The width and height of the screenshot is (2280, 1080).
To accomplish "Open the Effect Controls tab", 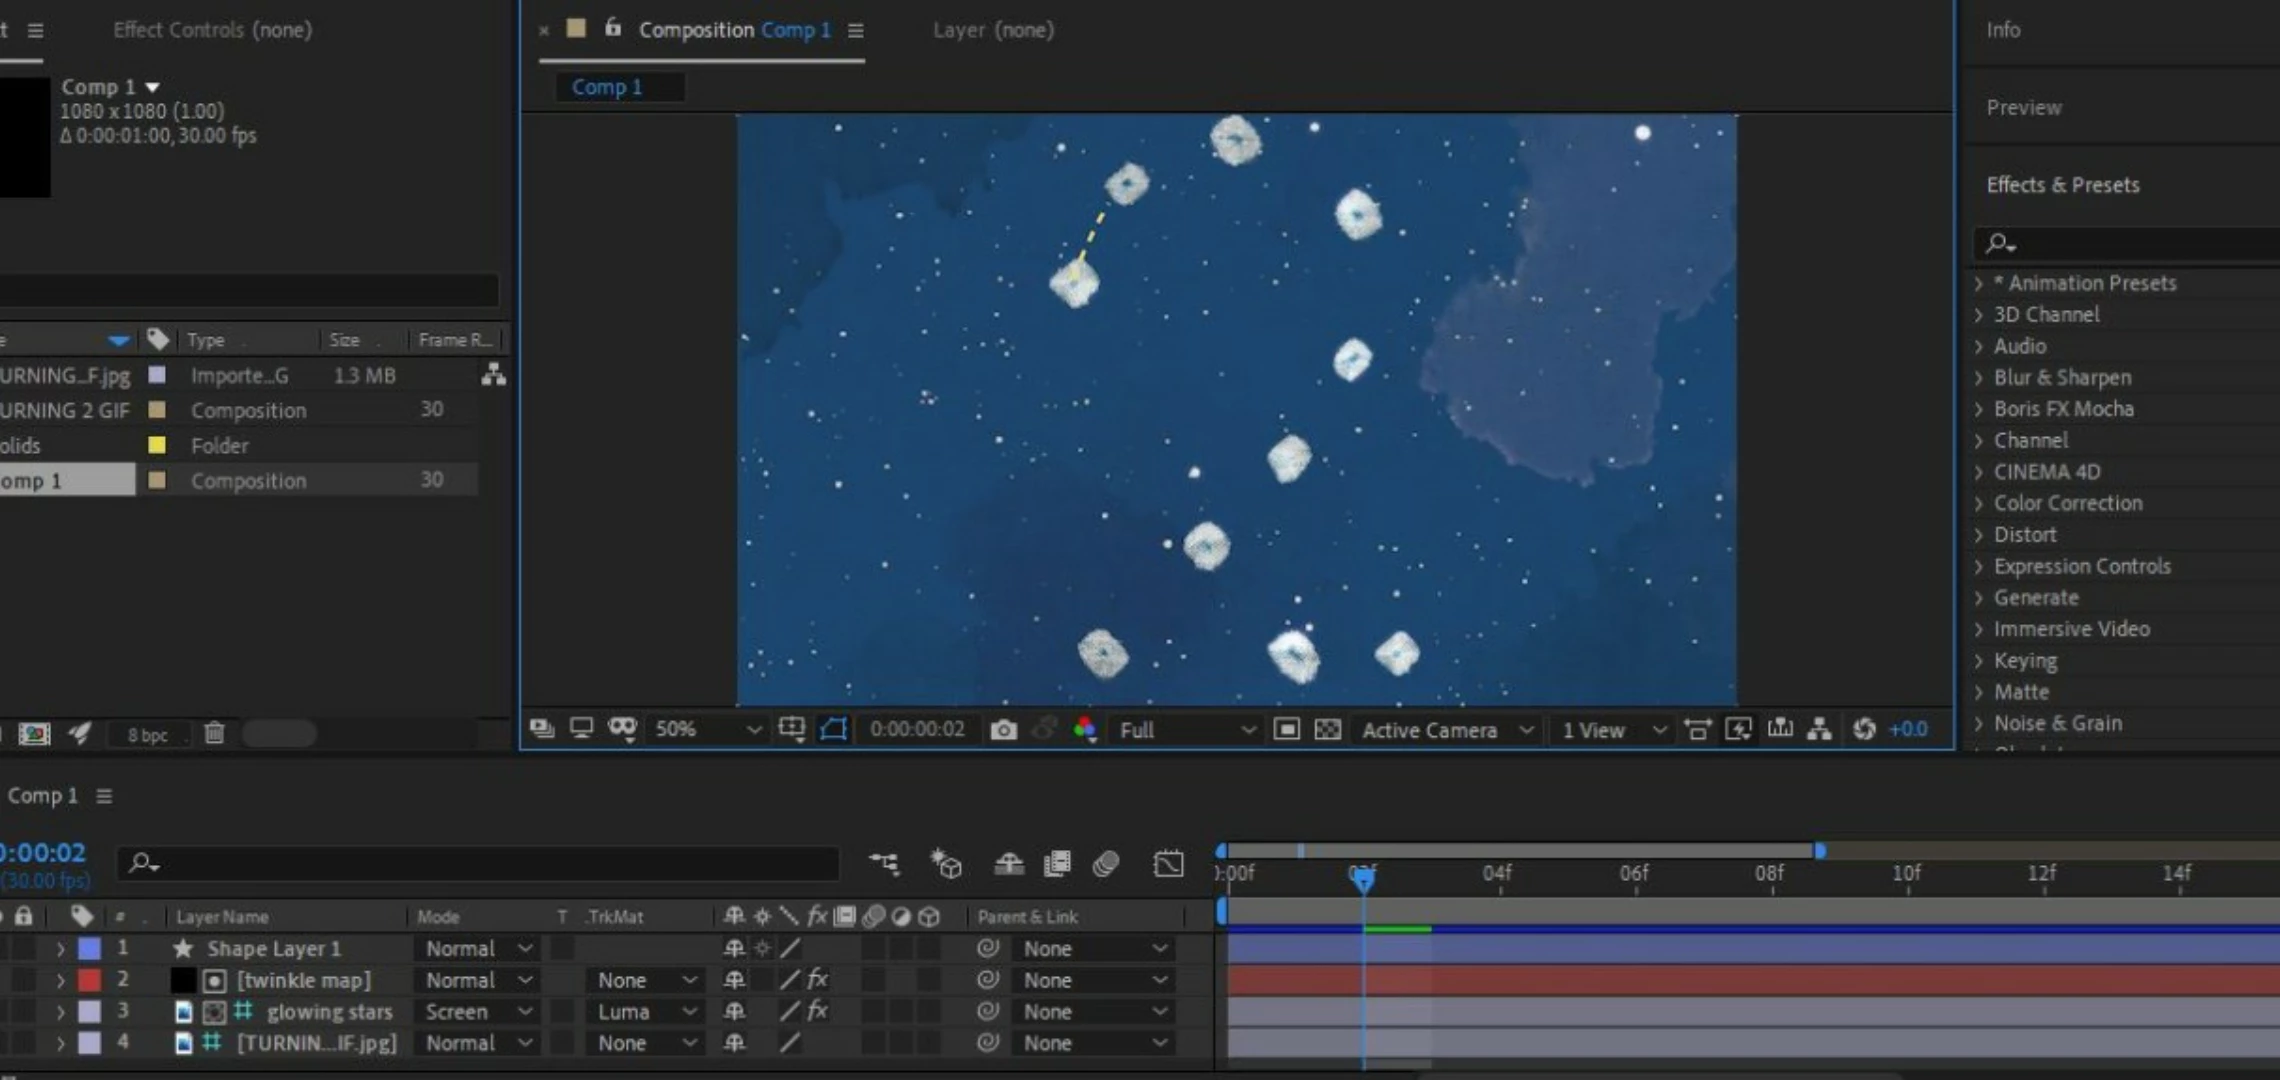I will coord(212,30).
